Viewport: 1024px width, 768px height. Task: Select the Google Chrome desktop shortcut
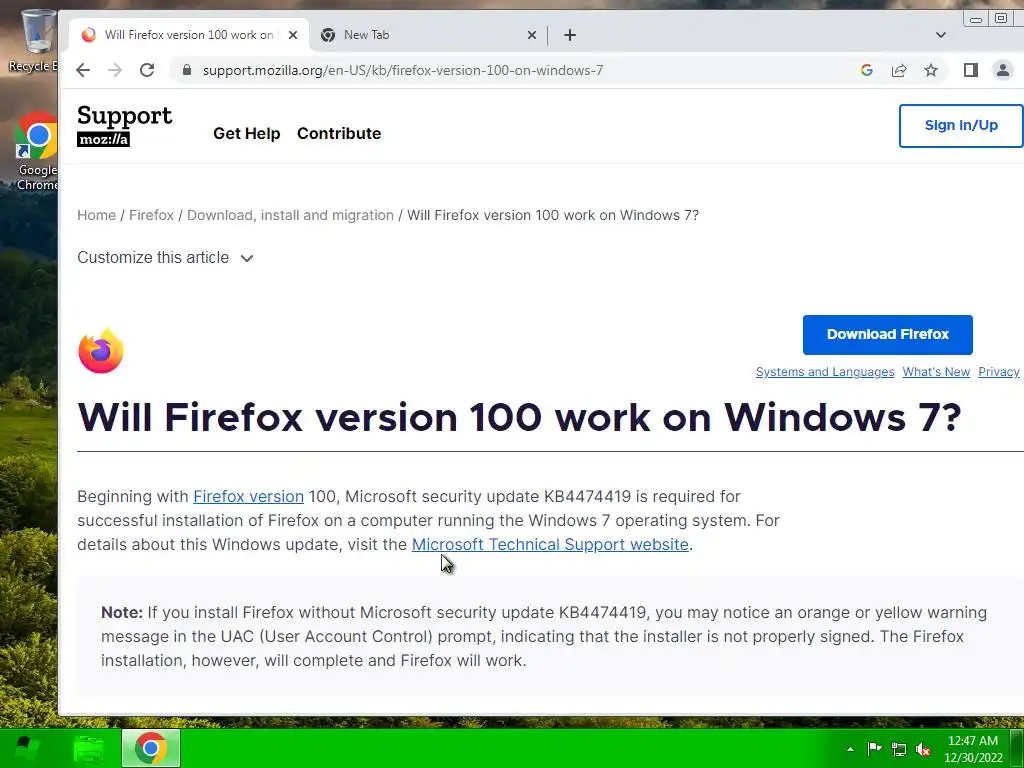37,152
